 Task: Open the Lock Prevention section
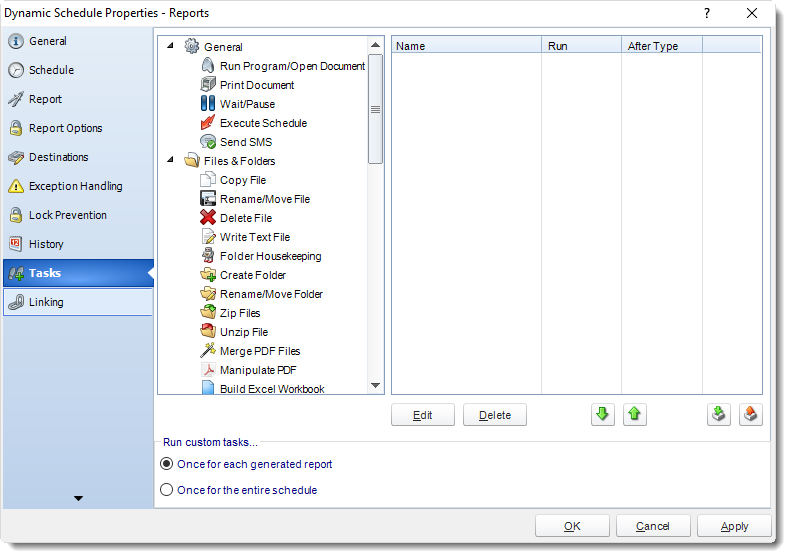tap(78, 215)
